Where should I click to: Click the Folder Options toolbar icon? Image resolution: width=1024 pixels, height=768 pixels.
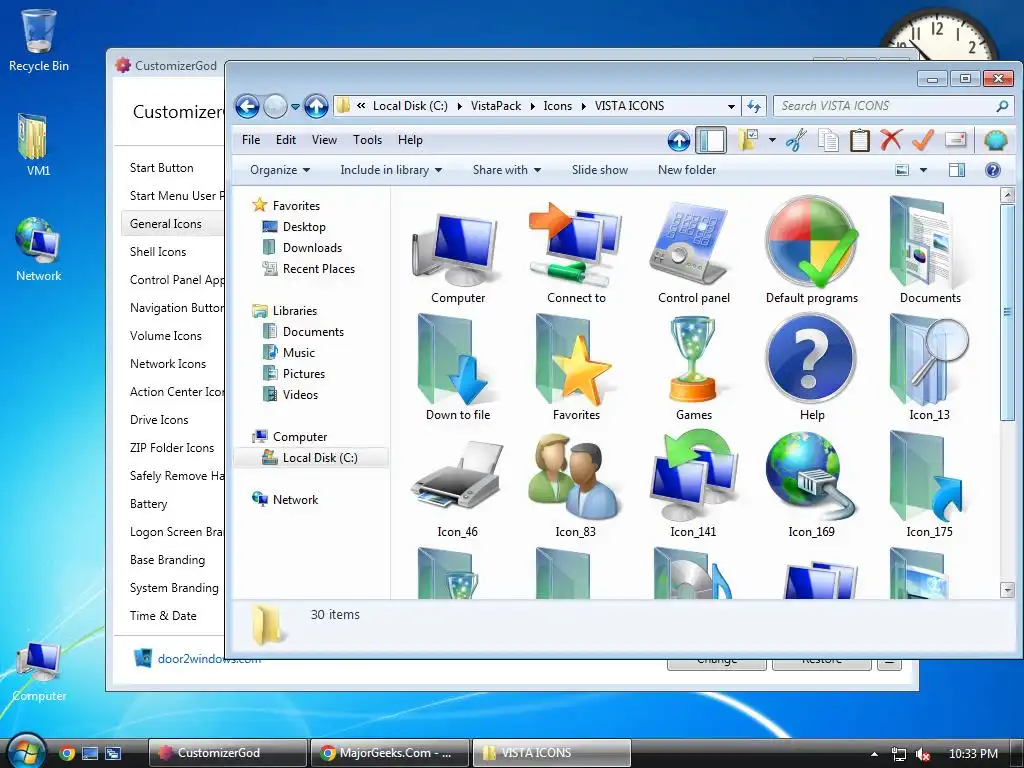click(x=748, y=140)
